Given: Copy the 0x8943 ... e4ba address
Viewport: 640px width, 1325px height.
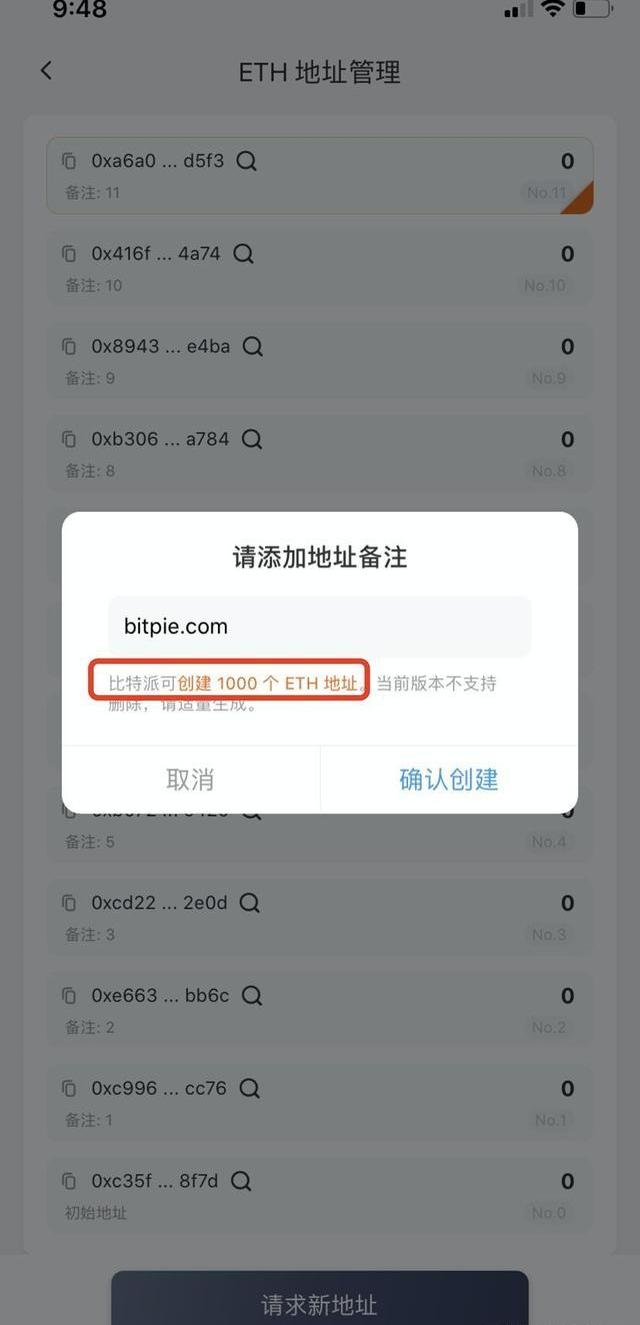Looking at the screenshot, I should pos(69,347).
